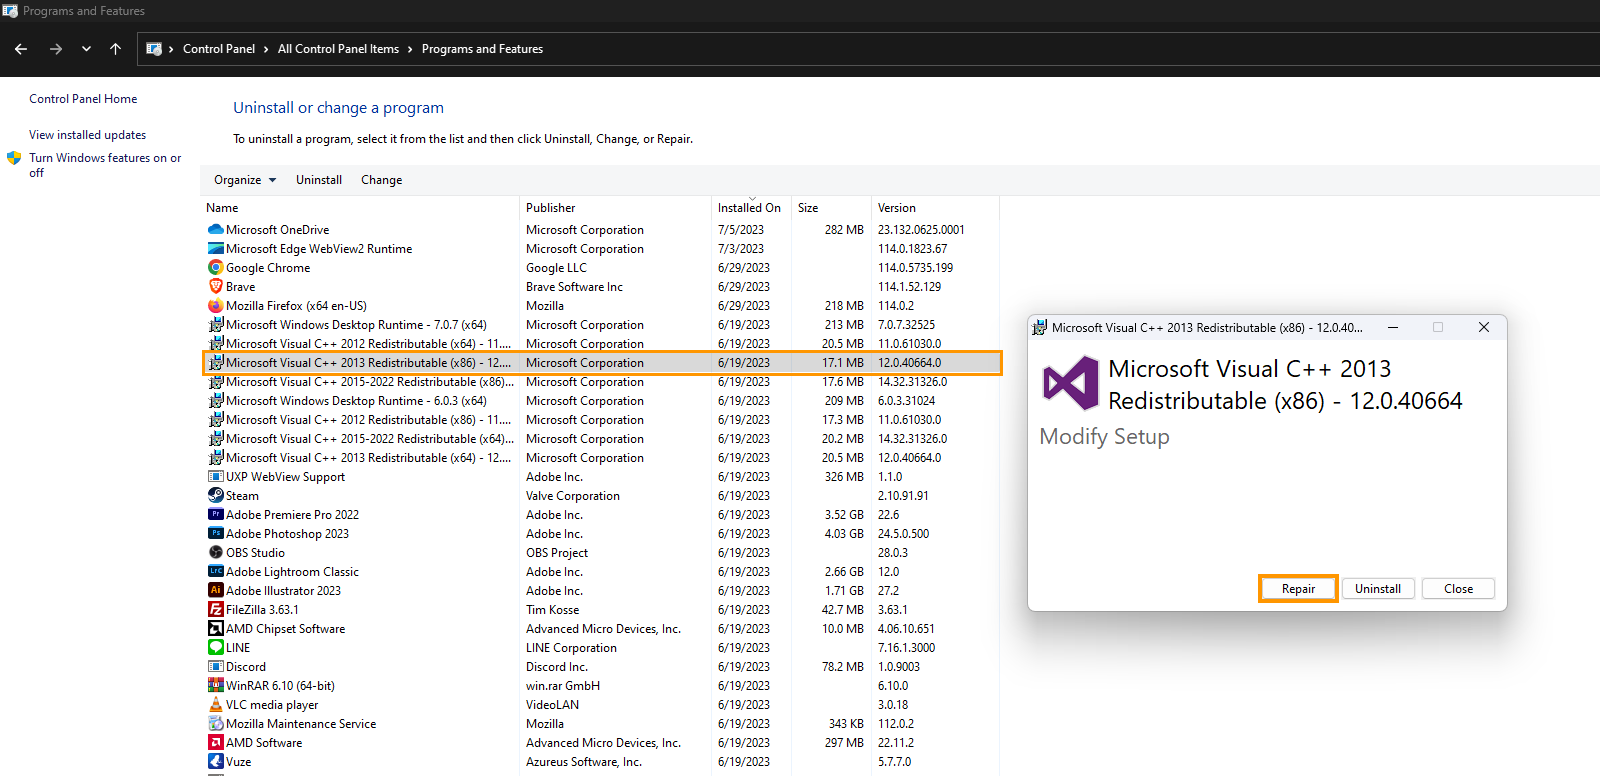This screenshot has height=776, width=1600.
Task: Click the VLC media player cone icon
Action: 215,704
